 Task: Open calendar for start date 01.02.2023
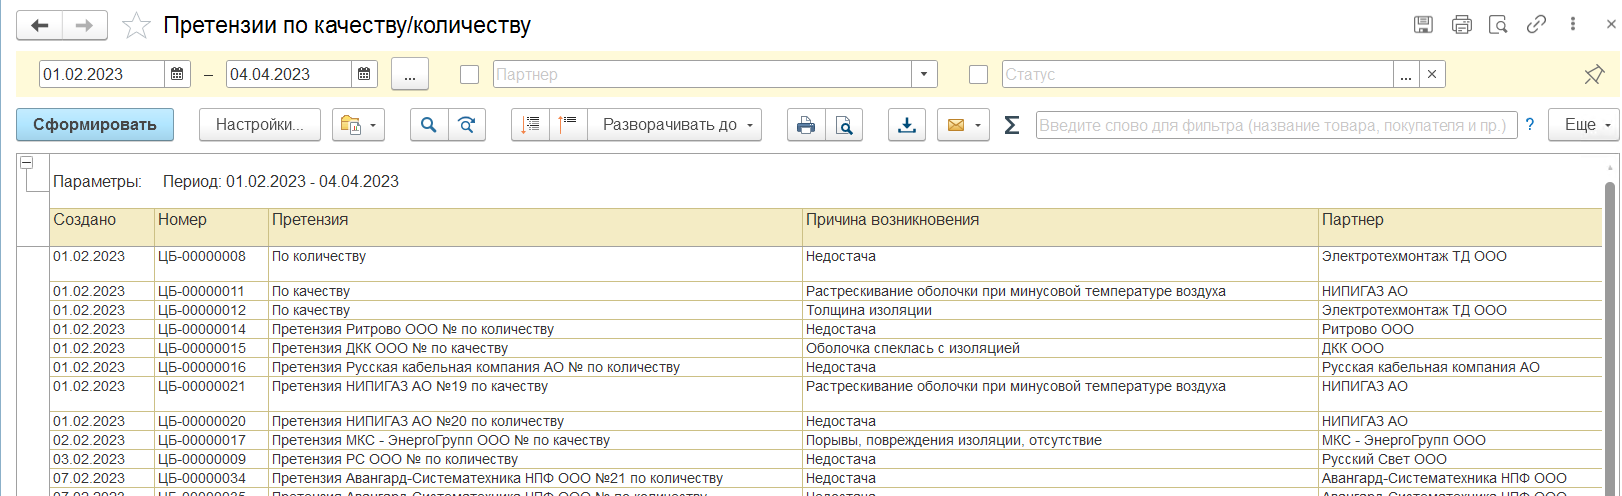pyautogui.click(x=177, y=74)
